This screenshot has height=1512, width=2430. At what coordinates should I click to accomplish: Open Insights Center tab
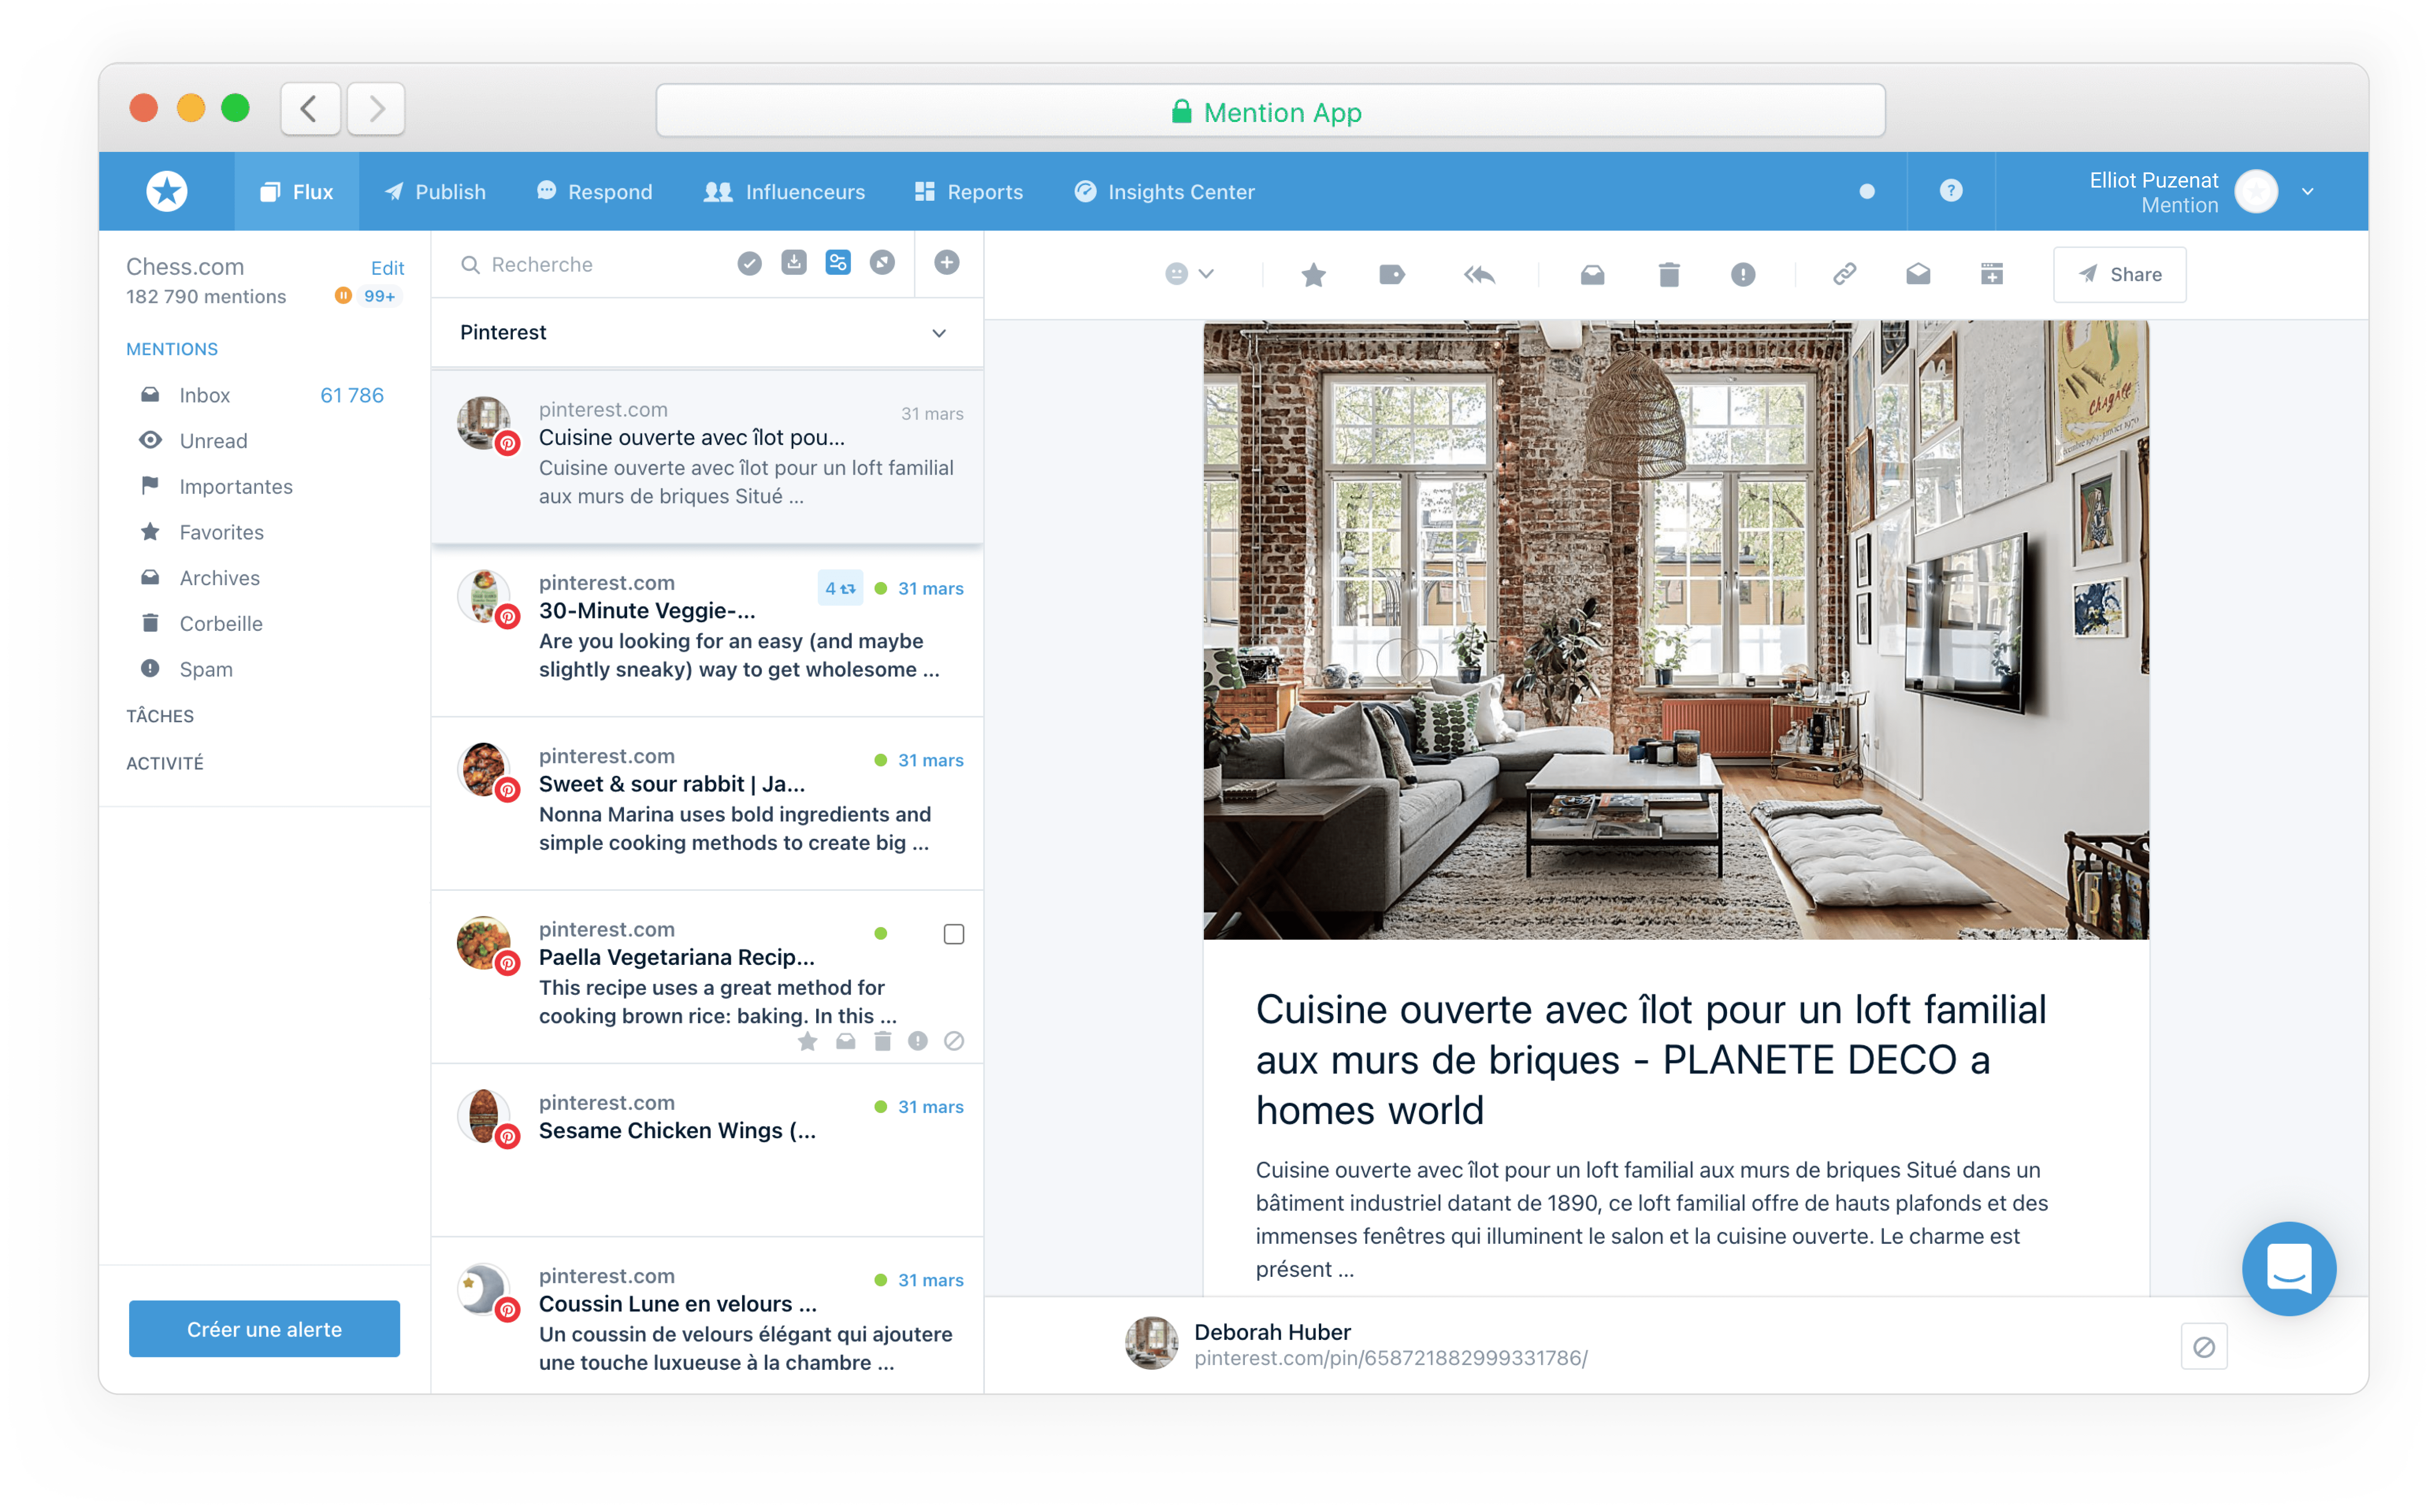pyautogui.click(x=1164, y=191)
